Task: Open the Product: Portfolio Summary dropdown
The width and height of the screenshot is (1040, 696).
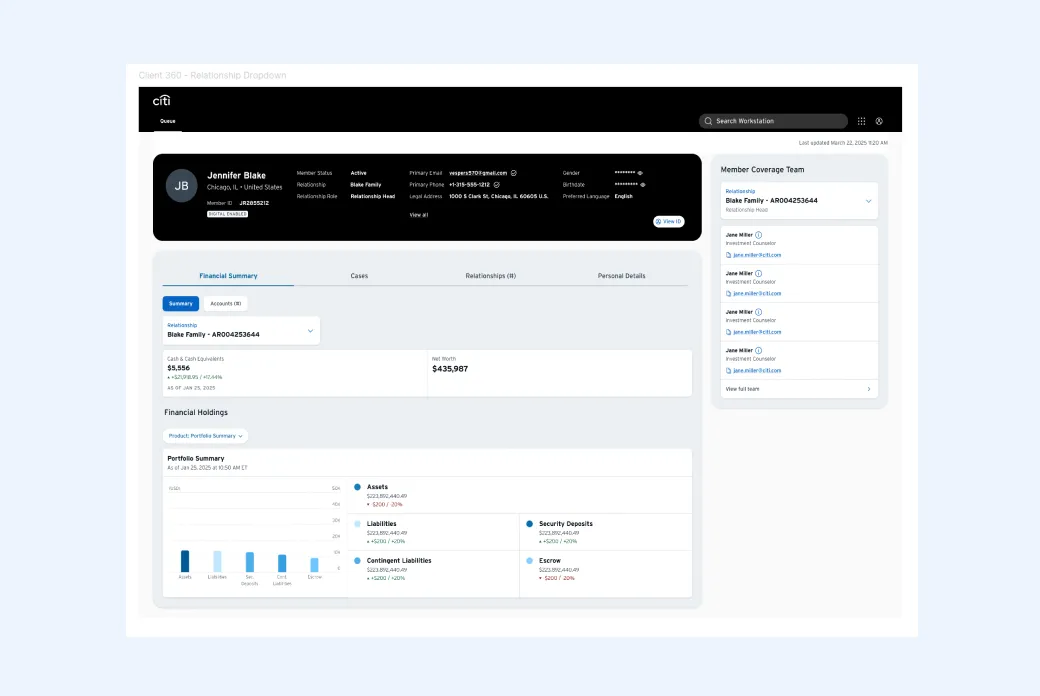Action: click(x=205, y=436)
